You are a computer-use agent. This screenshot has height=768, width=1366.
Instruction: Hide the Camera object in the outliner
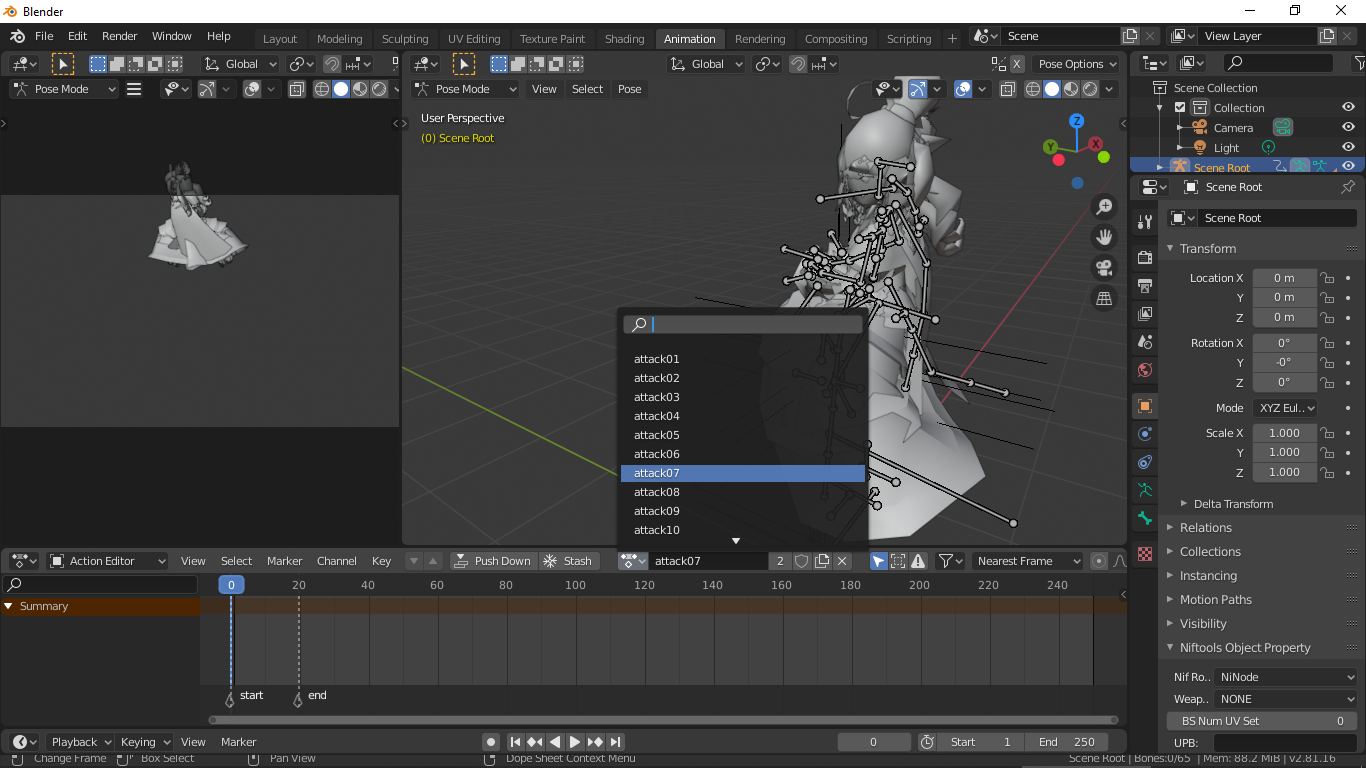1349,128
